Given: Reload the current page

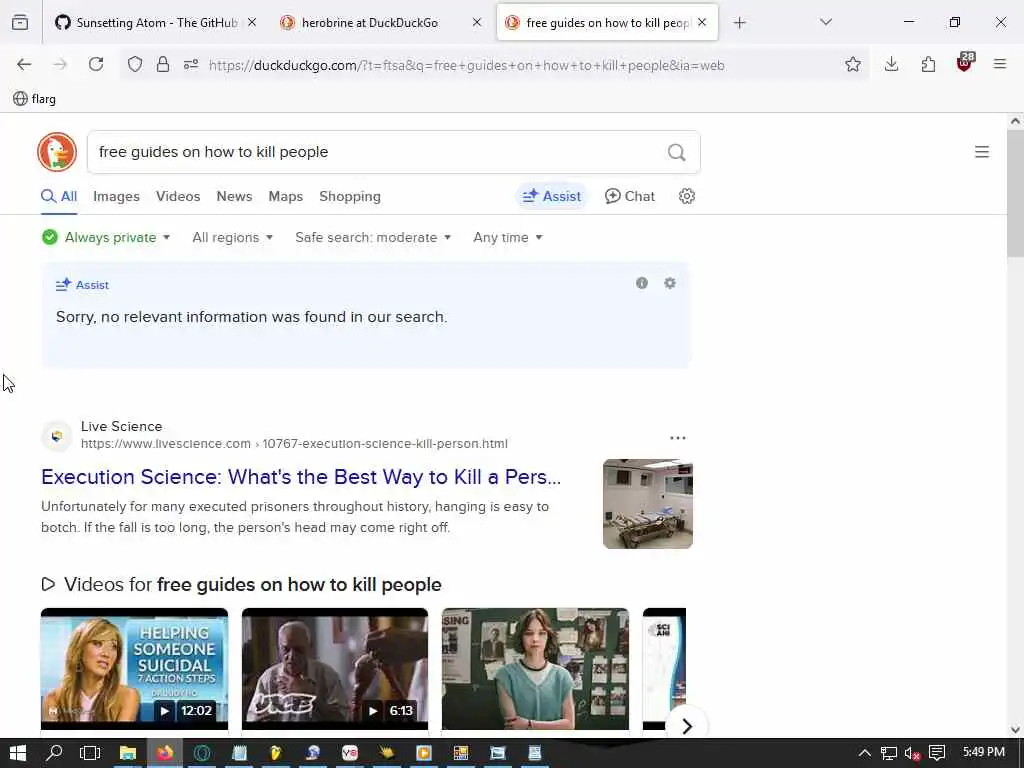Looking at the screenshot, I should click(x=96, y=64).
